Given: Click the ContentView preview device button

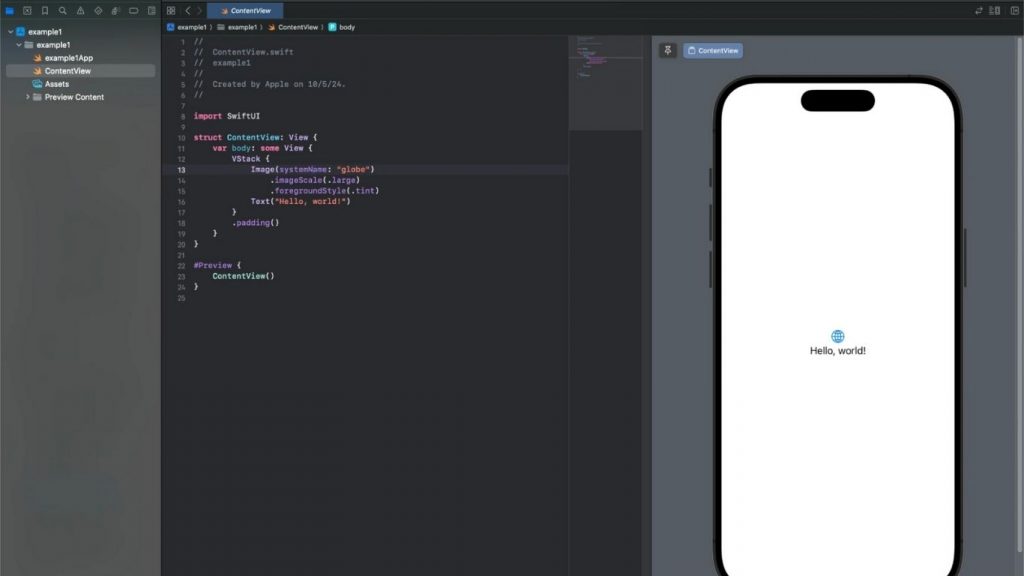Looking at the screenshot, I should [x=715, y=49].
